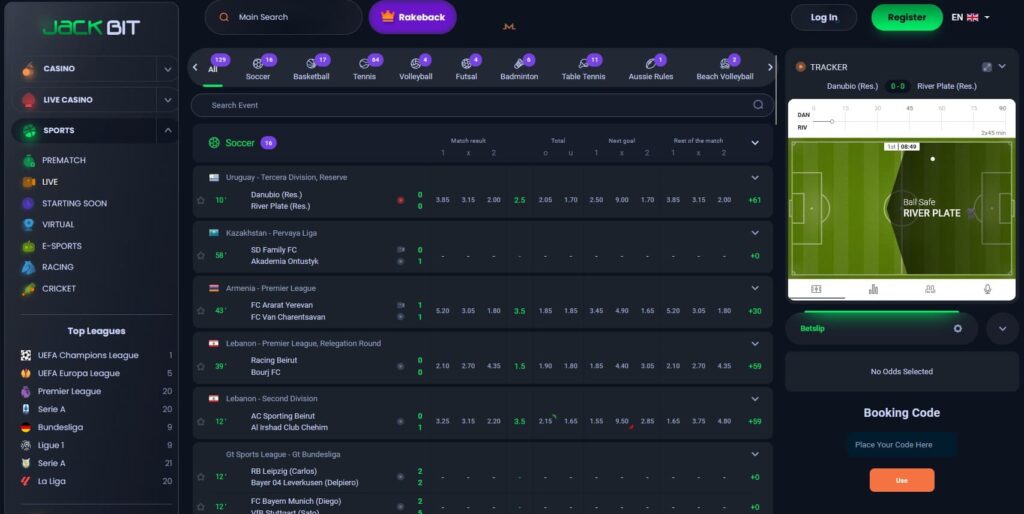Click the Casino sidebar icon
Viewport: 1024px width, 514px height.
(29, 69)
